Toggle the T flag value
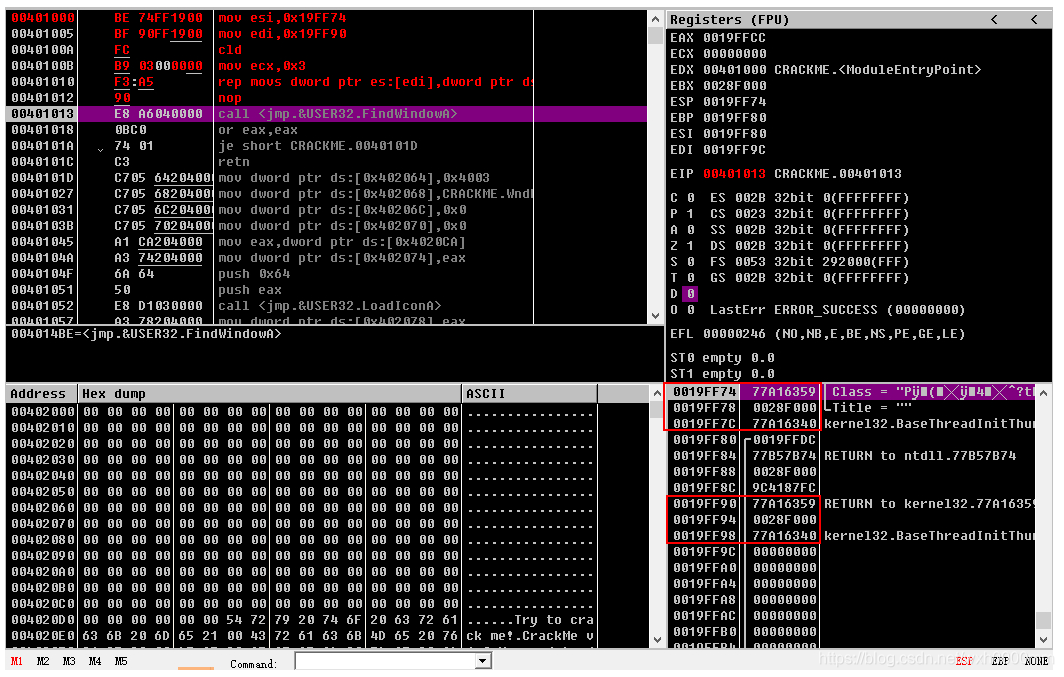The width and height of the screenshot is (1064, 677). coord(690,278)
